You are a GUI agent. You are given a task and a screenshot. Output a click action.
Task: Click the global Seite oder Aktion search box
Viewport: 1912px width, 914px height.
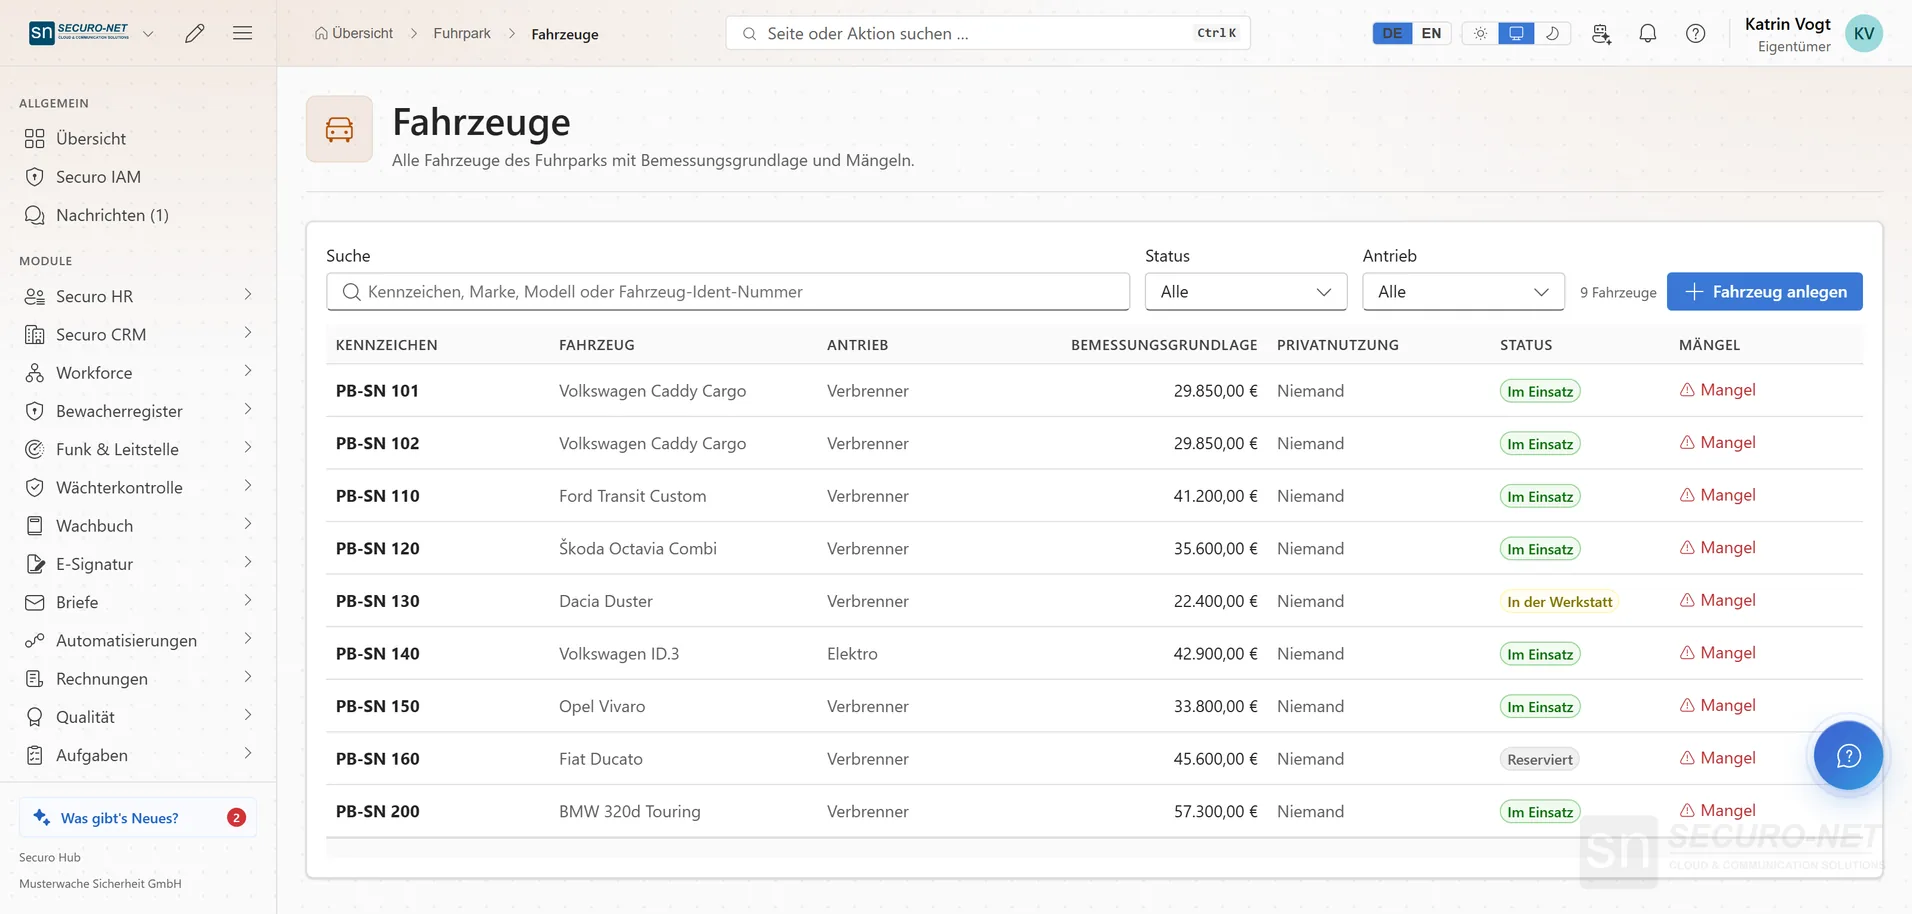click(988, 33)
